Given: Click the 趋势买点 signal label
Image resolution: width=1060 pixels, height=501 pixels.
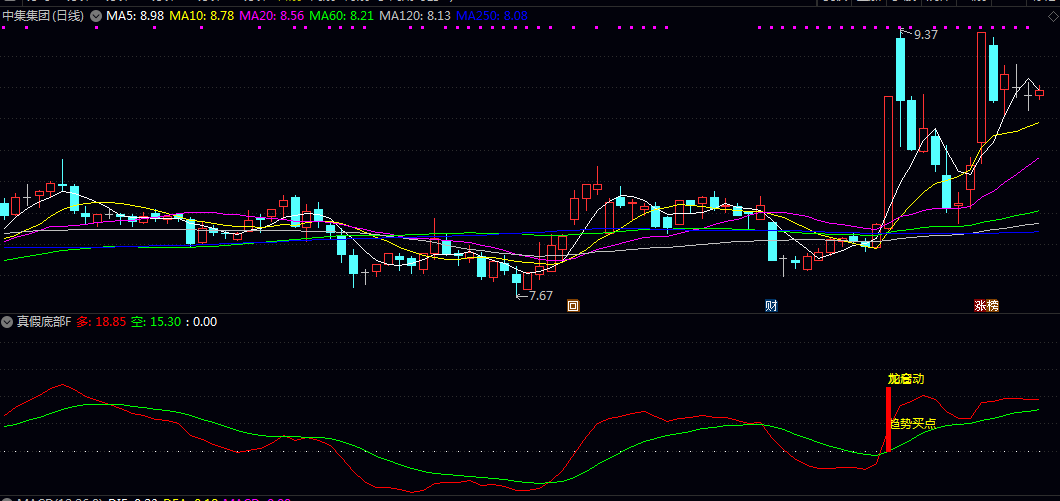Looking at the screenshot, I should [x=913, y=424].
